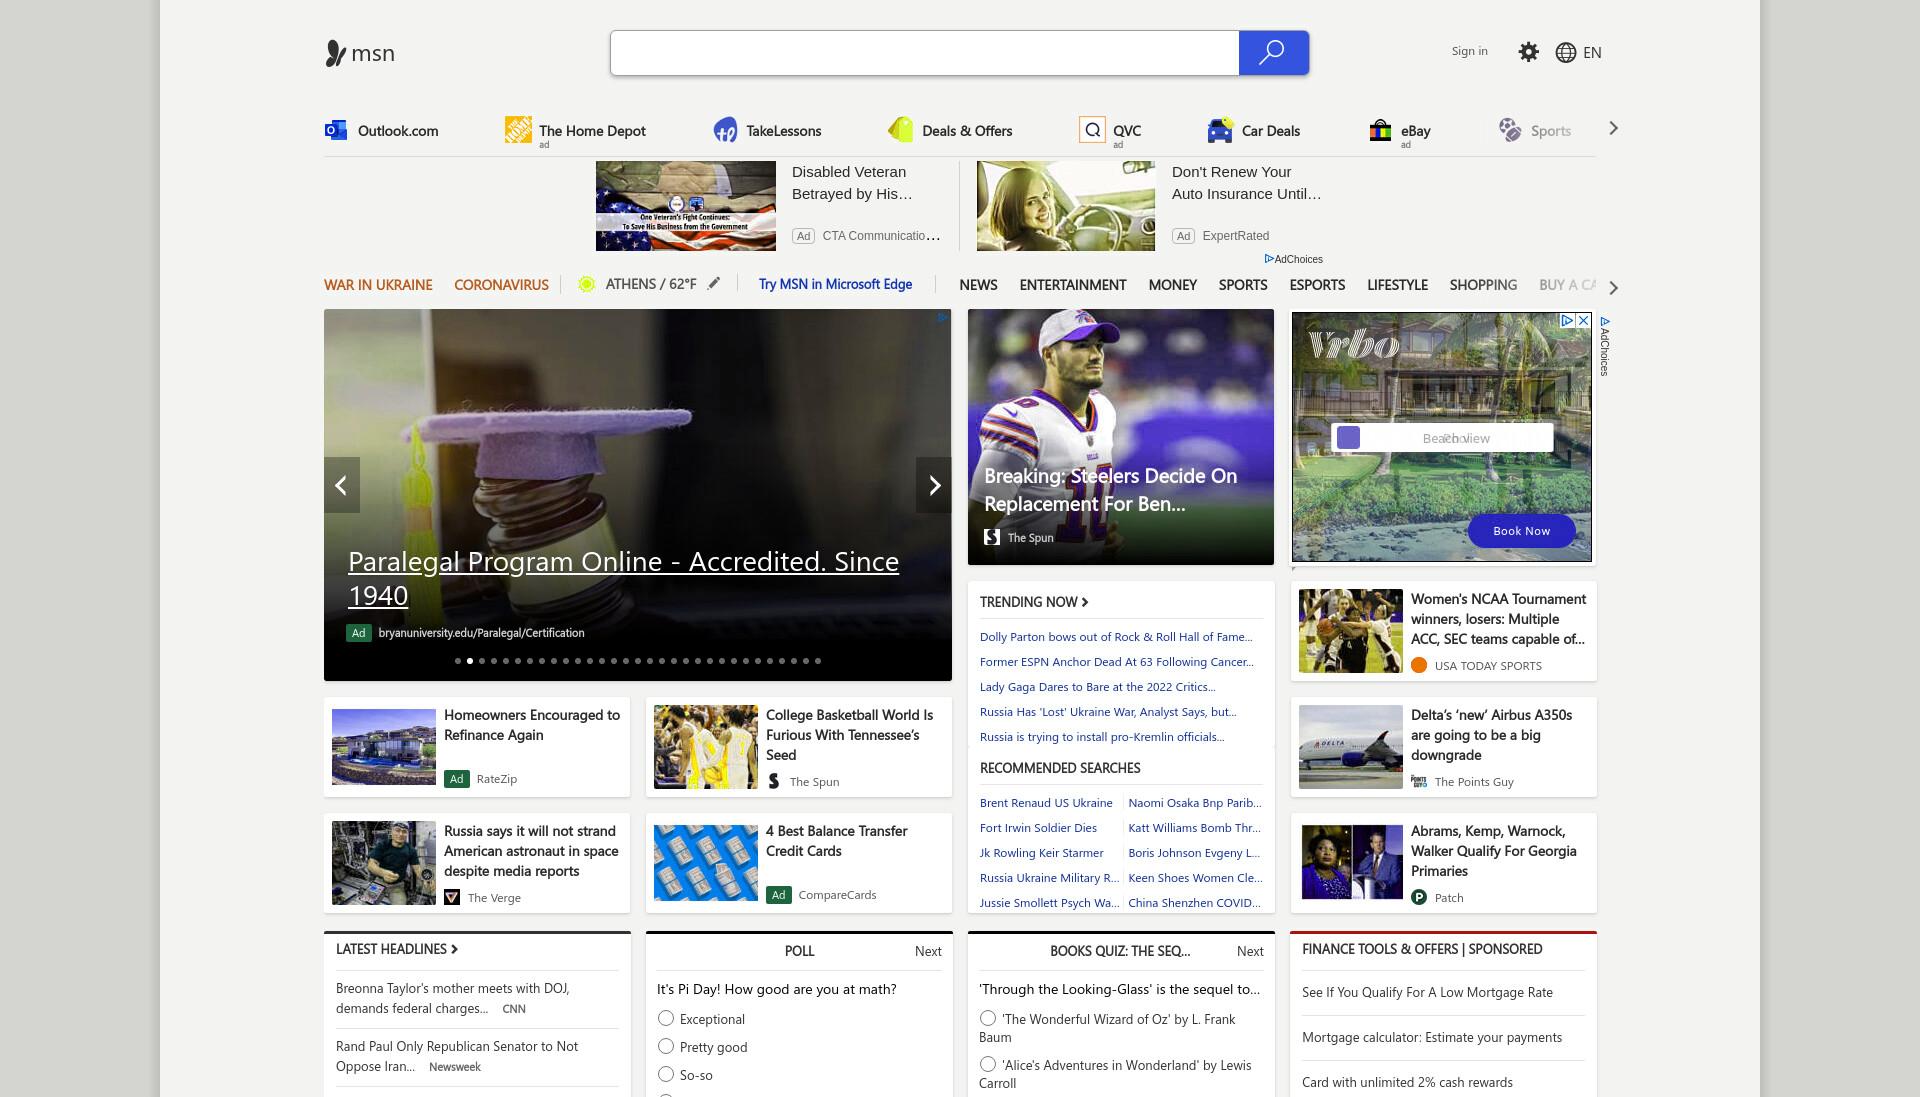Screen dimensions: 1920x1097
Task: Click the TakeLessons icon
Action: 725,130
